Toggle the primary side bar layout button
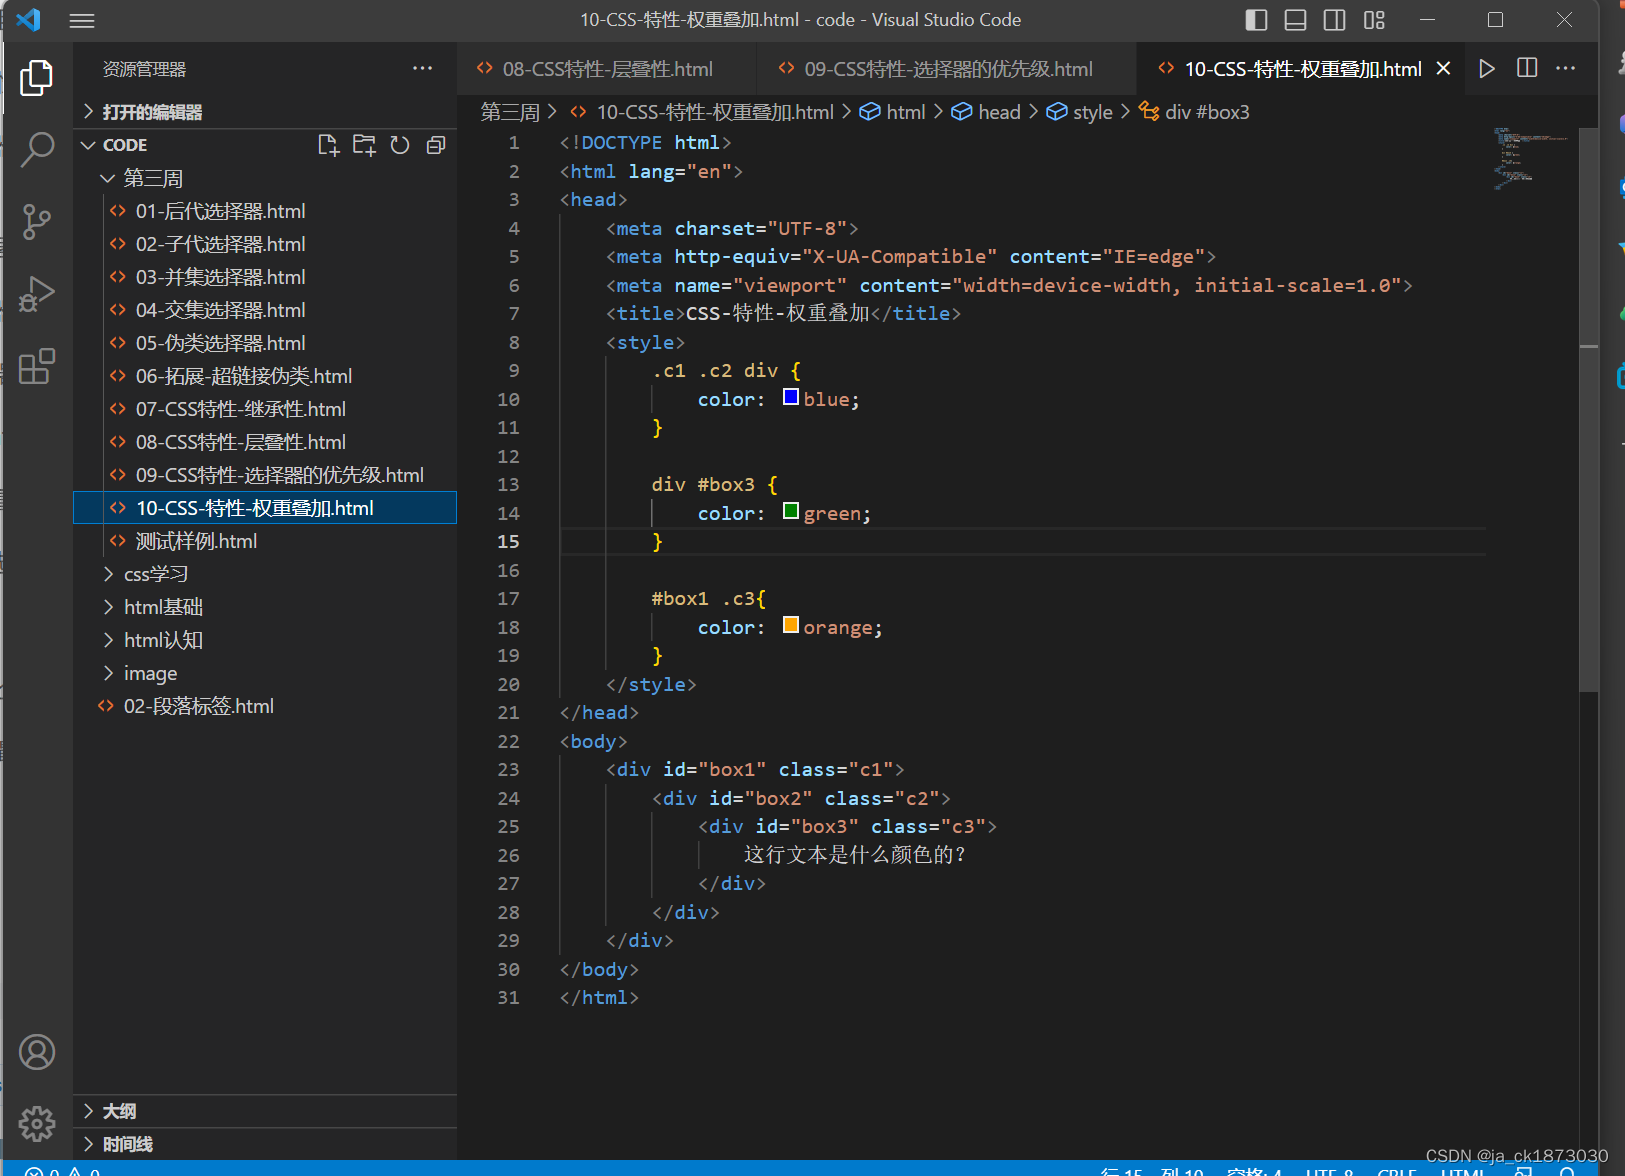Viewport: 1625px width, 1176px height. click(1256, 20)
